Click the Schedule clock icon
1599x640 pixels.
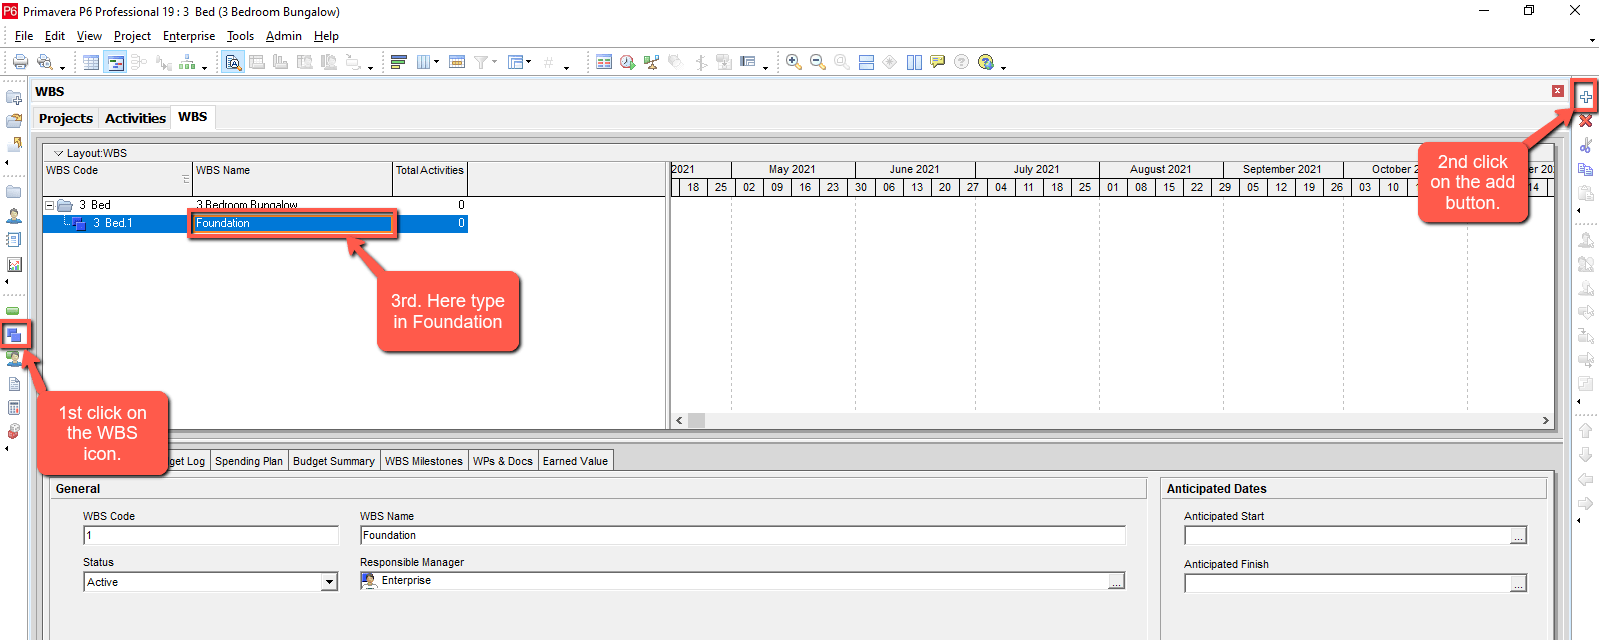pyautogui.click(x=628, y=62)
